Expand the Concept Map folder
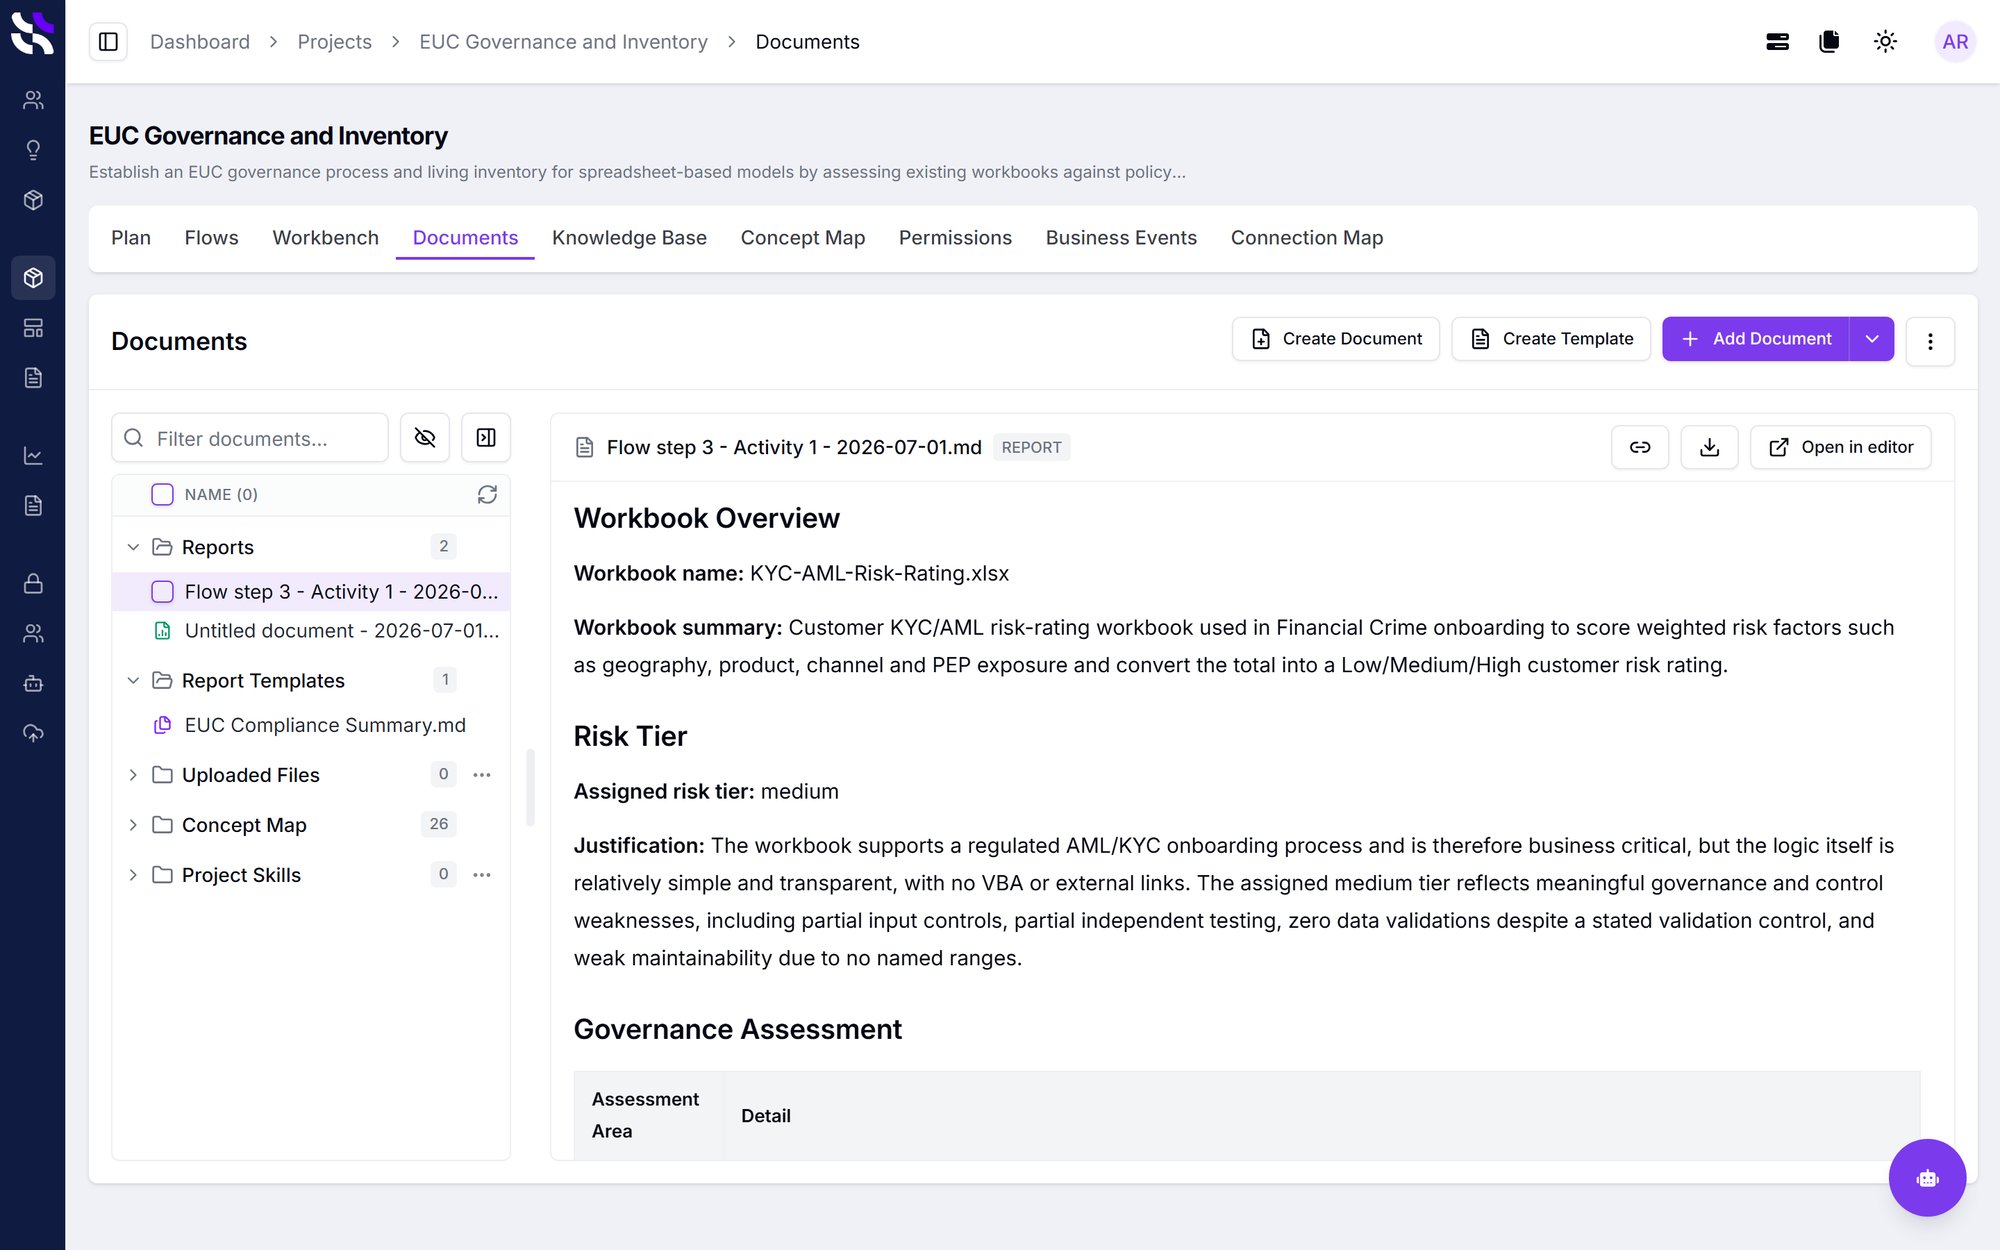The width and height of the screenshot is (2000, 1250). (133, 825)
